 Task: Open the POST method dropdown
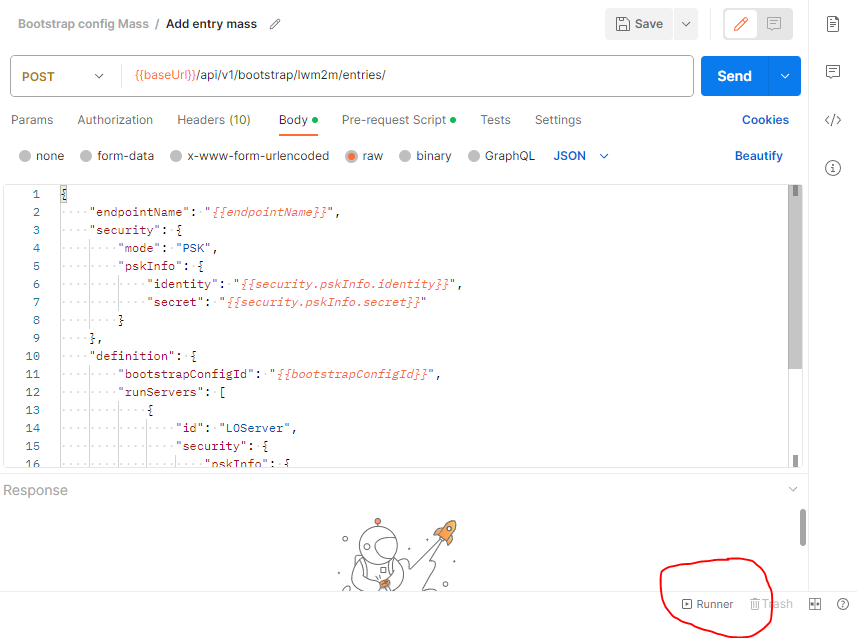(x=63, y=76)
